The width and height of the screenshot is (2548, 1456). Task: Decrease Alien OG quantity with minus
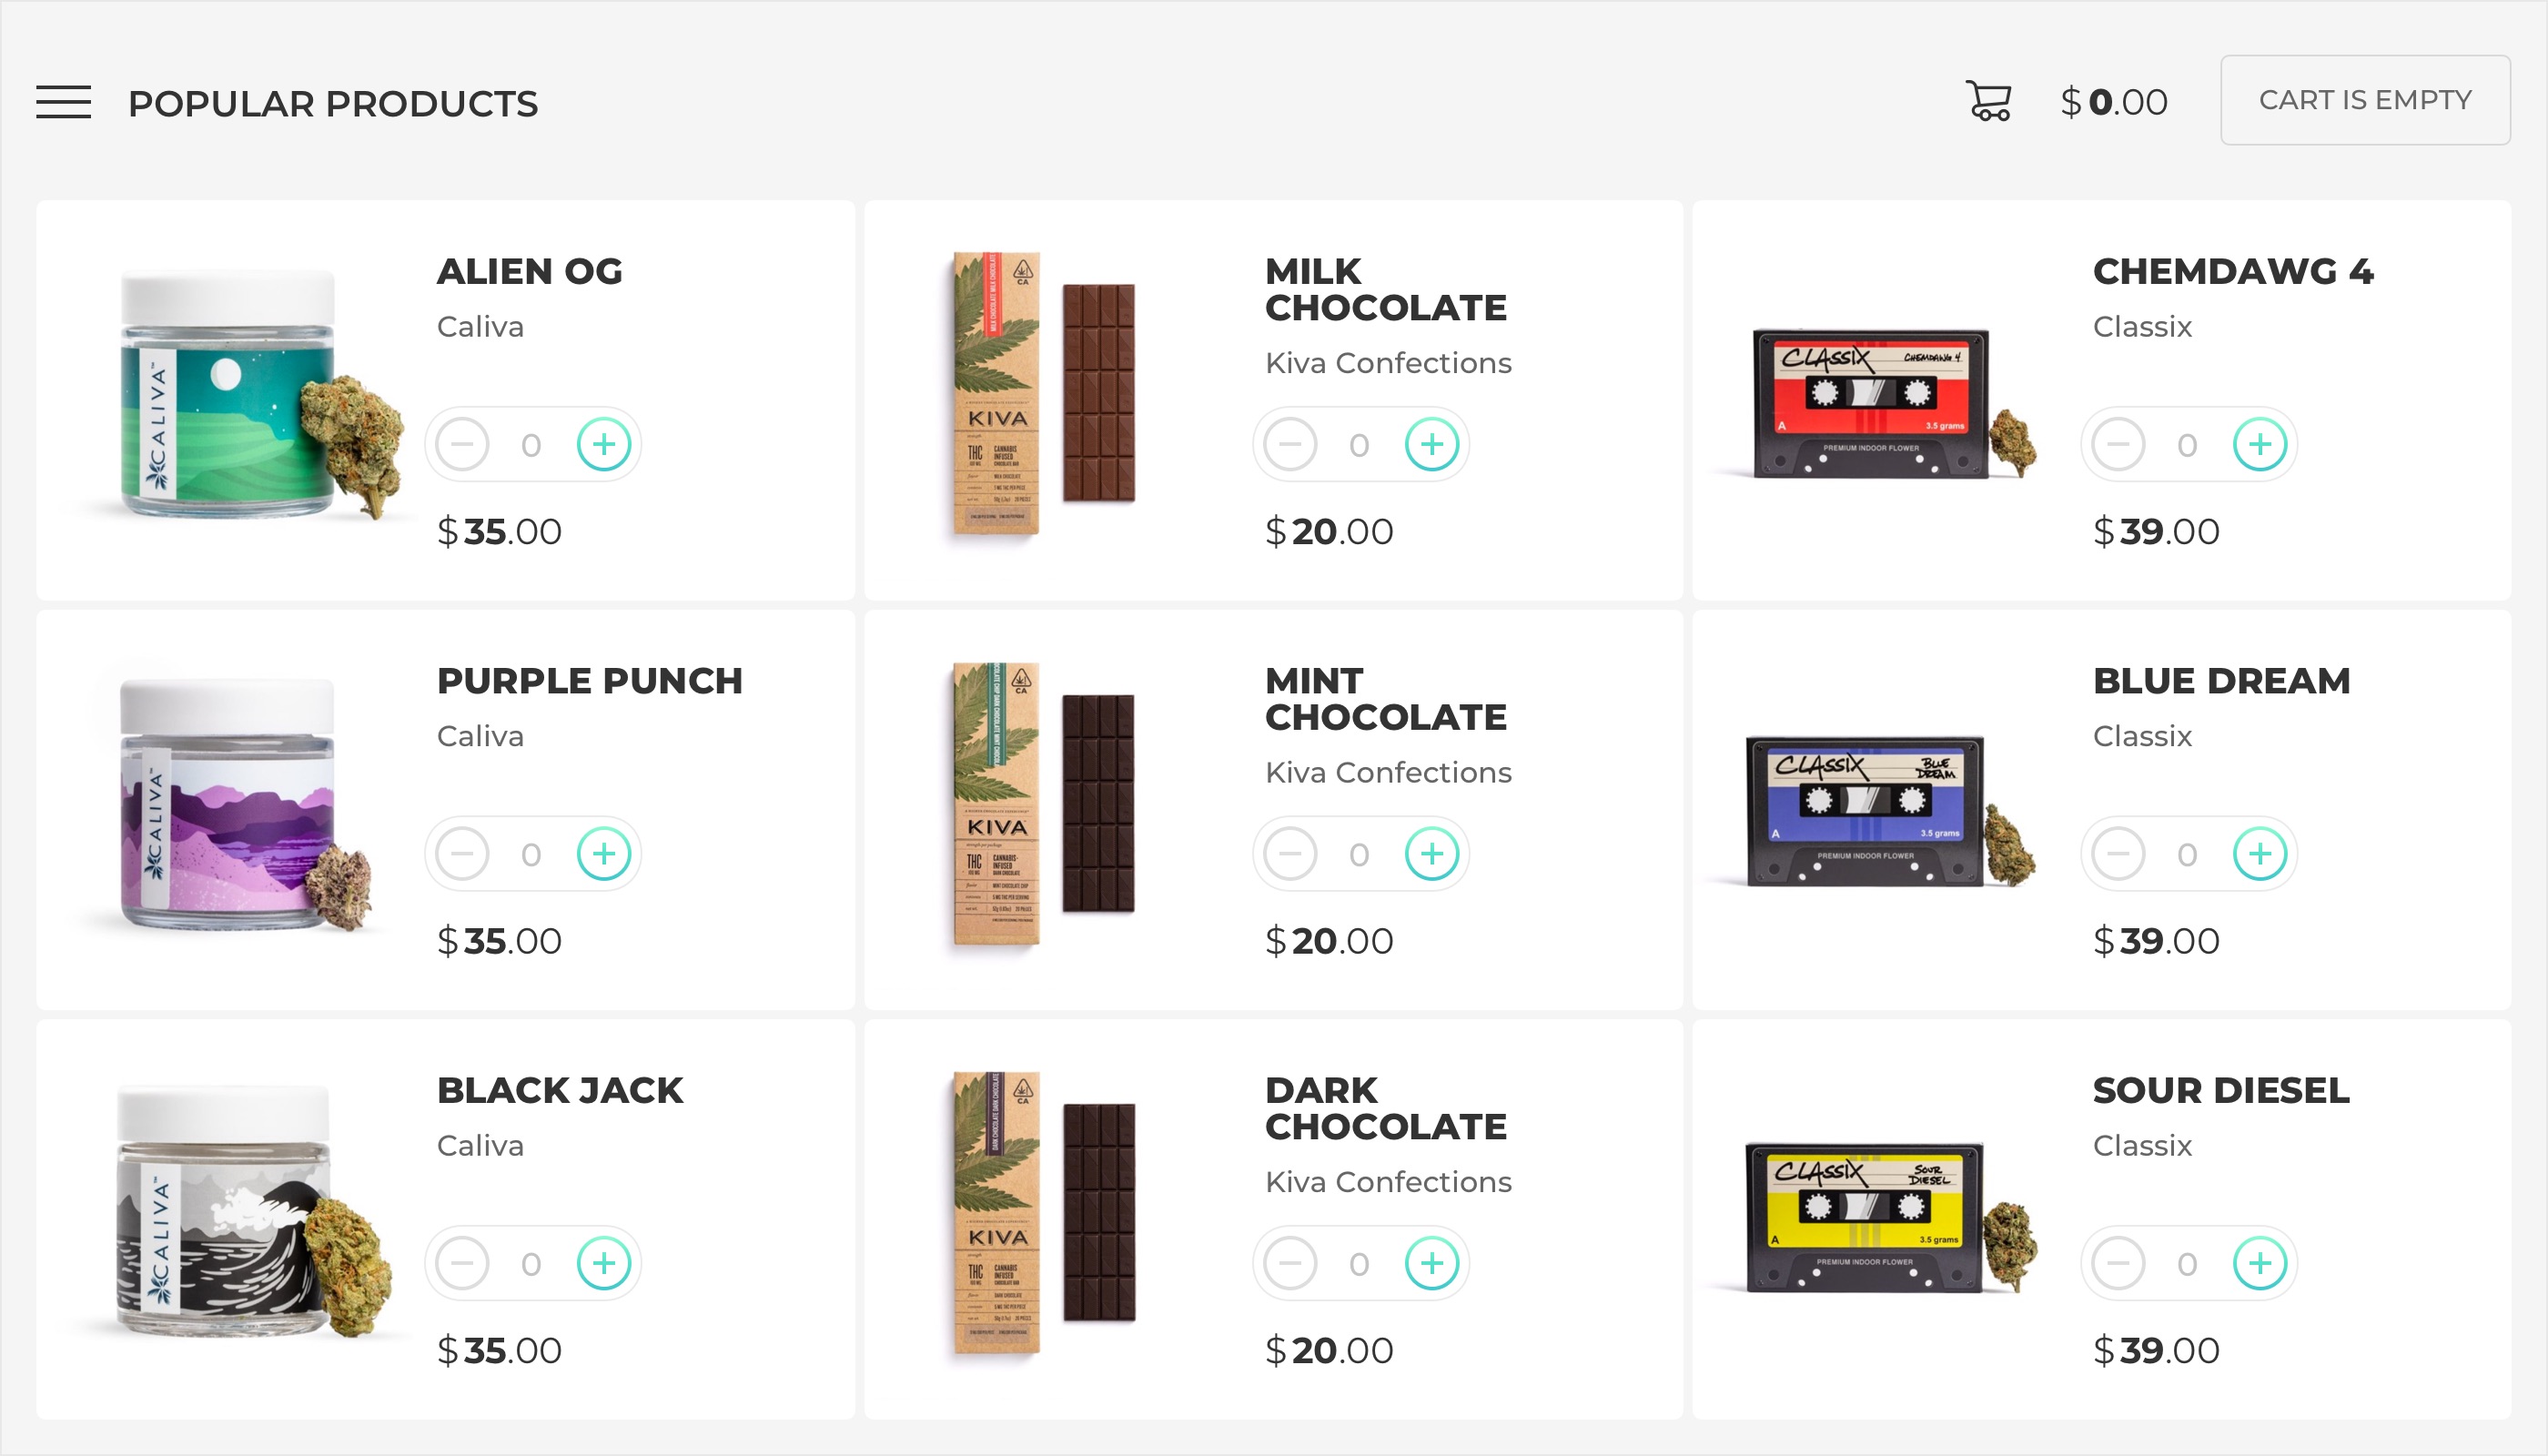[462, 444]
